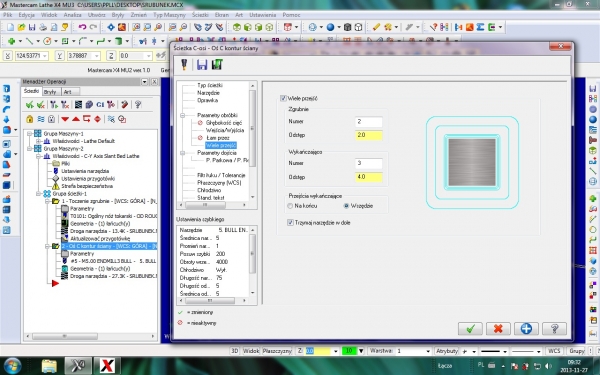Click the save parameters floppy icon in dialog
This screenshot has height=375, width=600.
(x=202, y=65)
